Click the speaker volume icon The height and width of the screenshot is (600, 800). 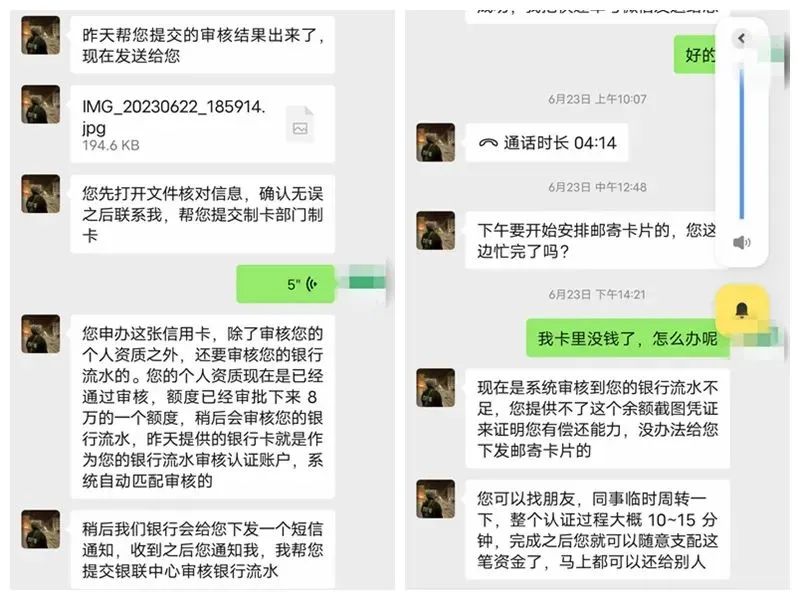pos(741,242)
